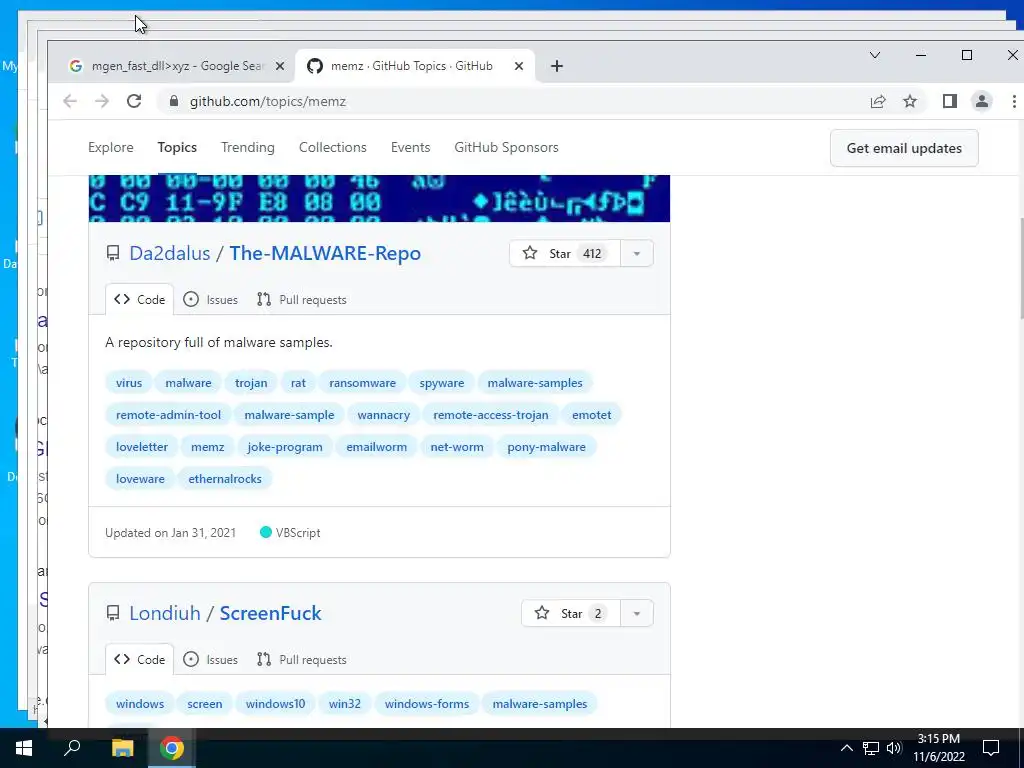The image size is (1024, 768).
Task: Click the trojan topic tag
Action: click(251, 383)
